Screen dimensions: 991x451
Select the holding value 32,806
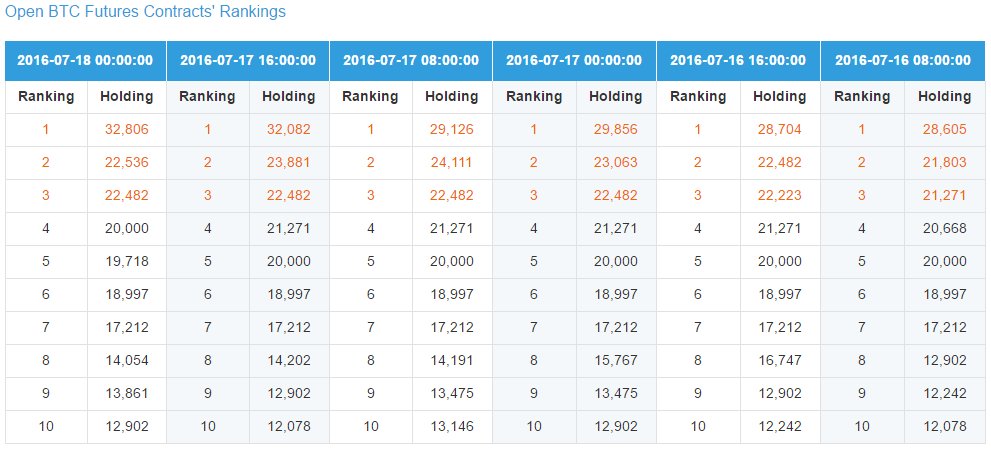pyautogui.click(x=126, y=130)
